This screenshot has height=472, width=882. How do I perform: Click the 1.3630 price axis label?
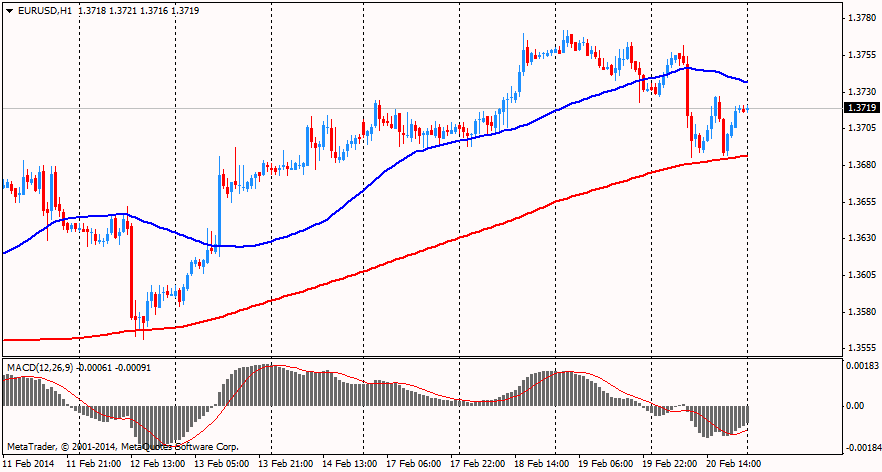861,238
